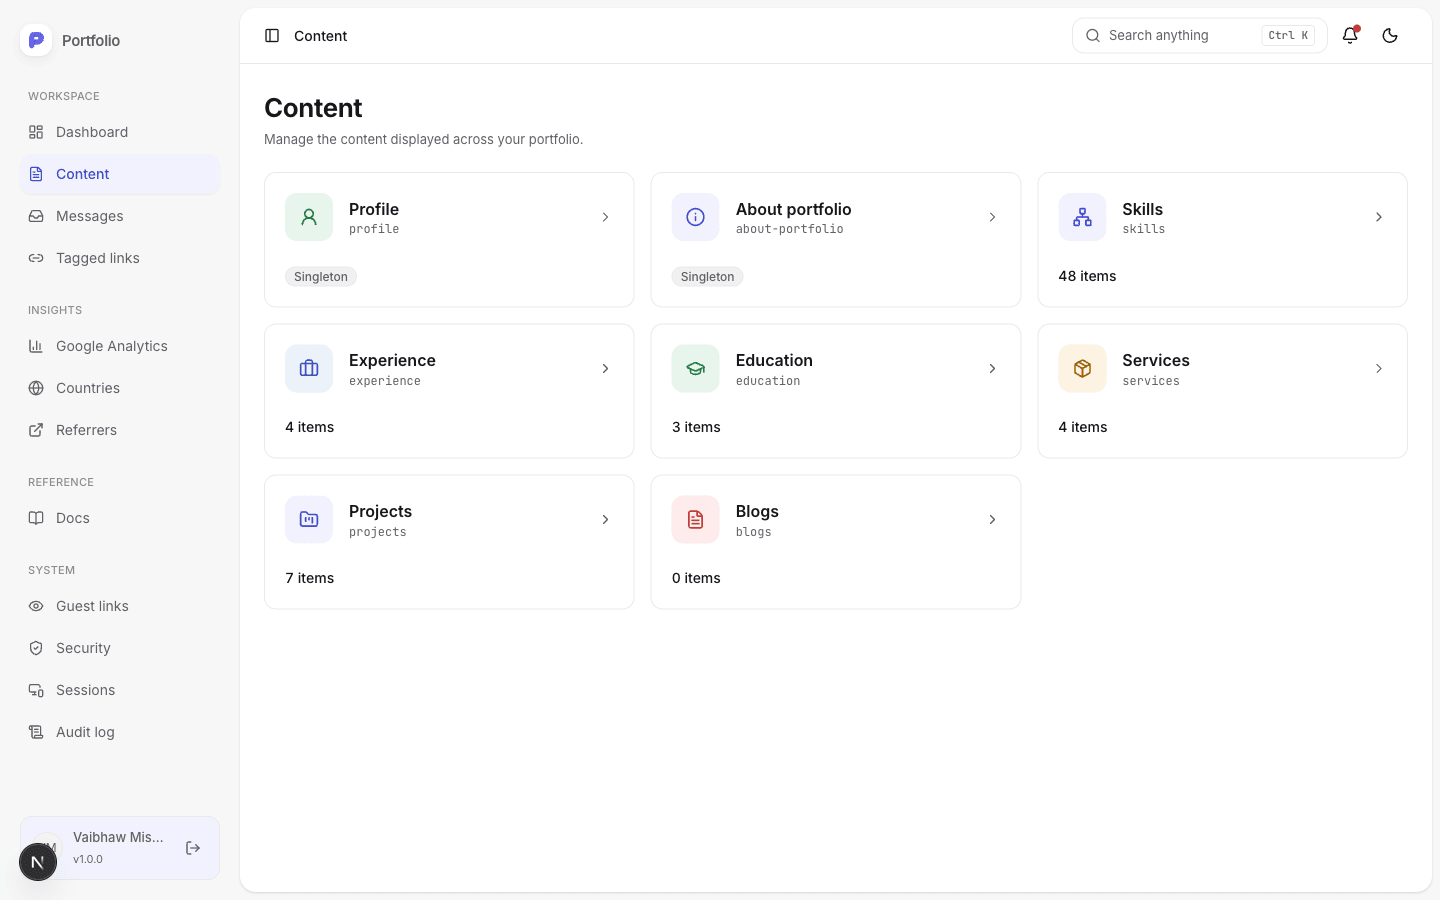Open Dashboard in the sidebar
The image size is (1440, 900).
pos(120,132)
